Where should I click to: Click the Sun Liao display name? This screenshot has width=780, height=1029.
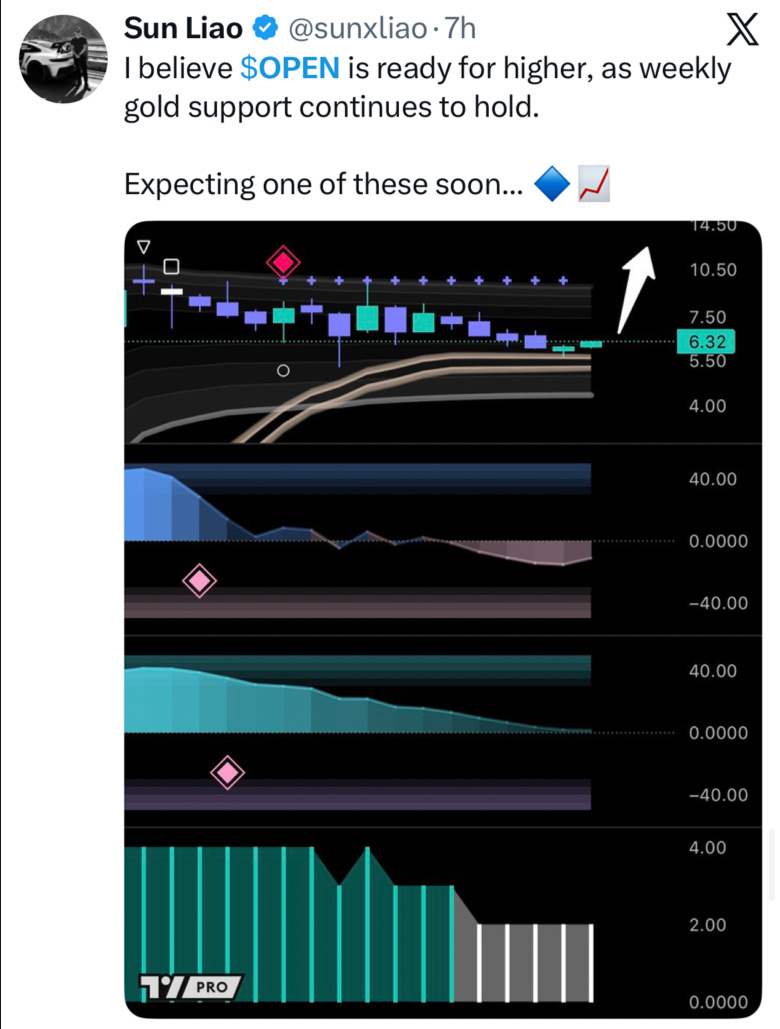click(183, 28)
